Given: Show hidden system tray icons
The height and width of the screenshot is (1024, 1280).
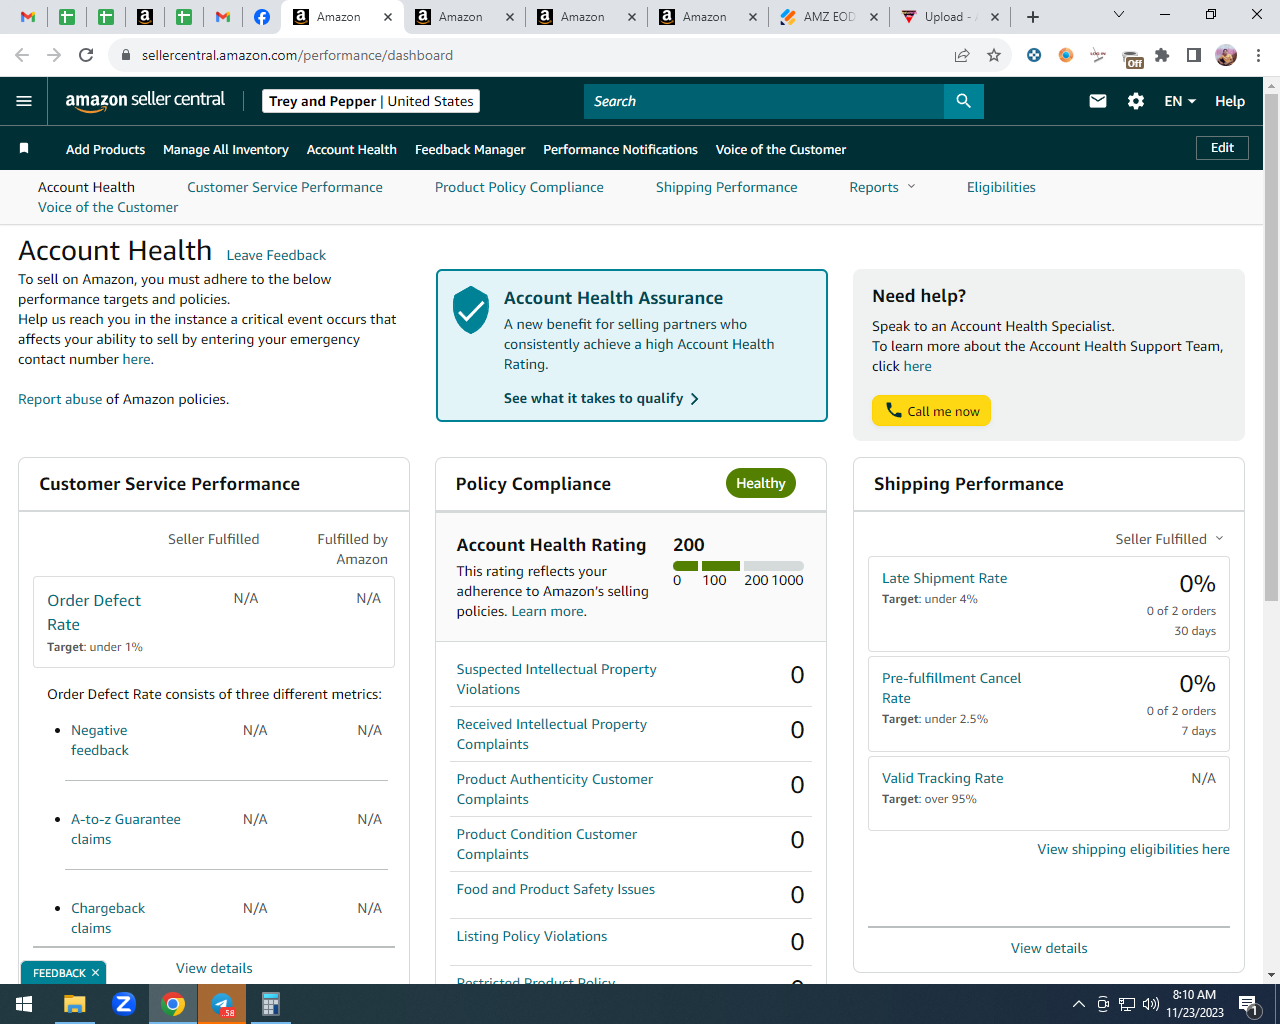Looking at the screenshot, I should (x=1078, y=1004).
